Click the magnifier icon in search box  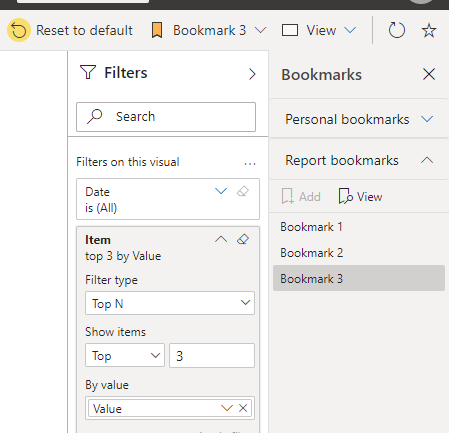pyautogui.click(x=94, y=117)
